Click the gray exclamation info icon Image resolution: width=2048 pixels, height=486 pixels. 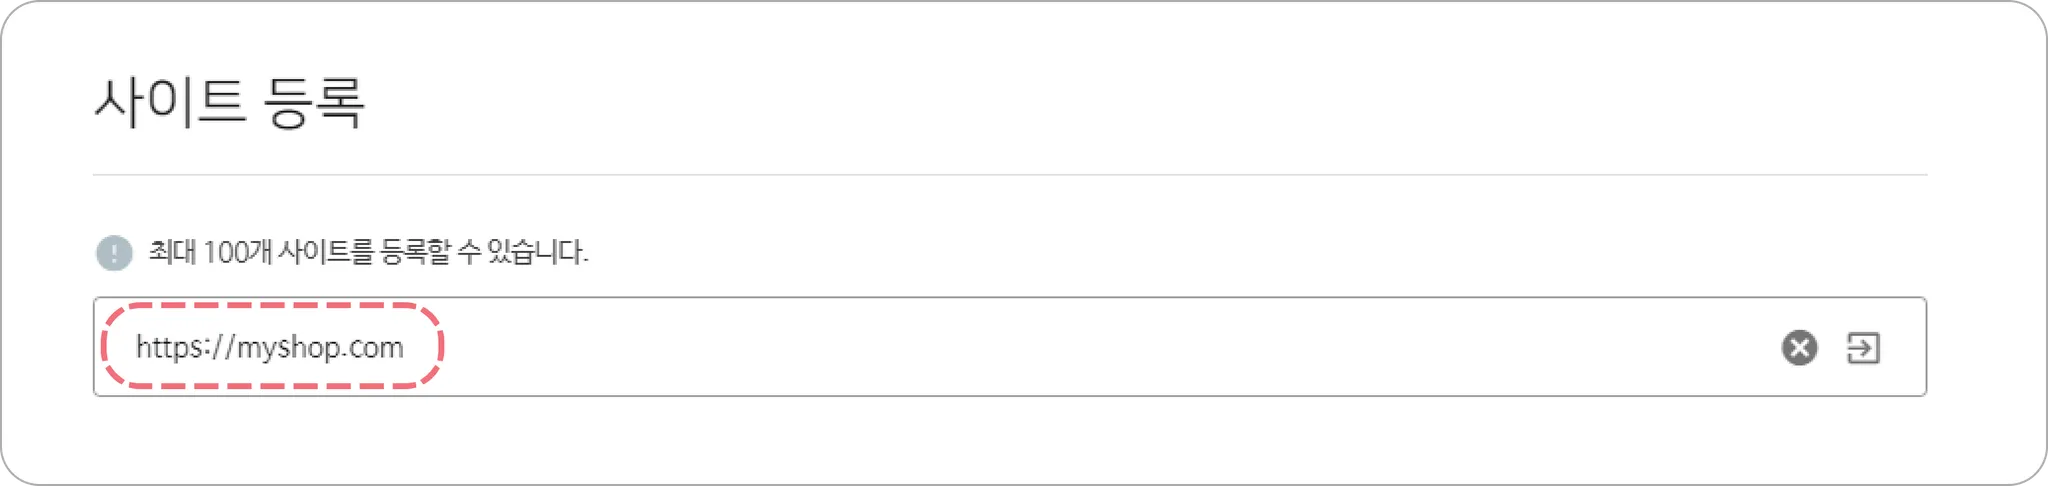pyautogui.click(x=114, y=253)
